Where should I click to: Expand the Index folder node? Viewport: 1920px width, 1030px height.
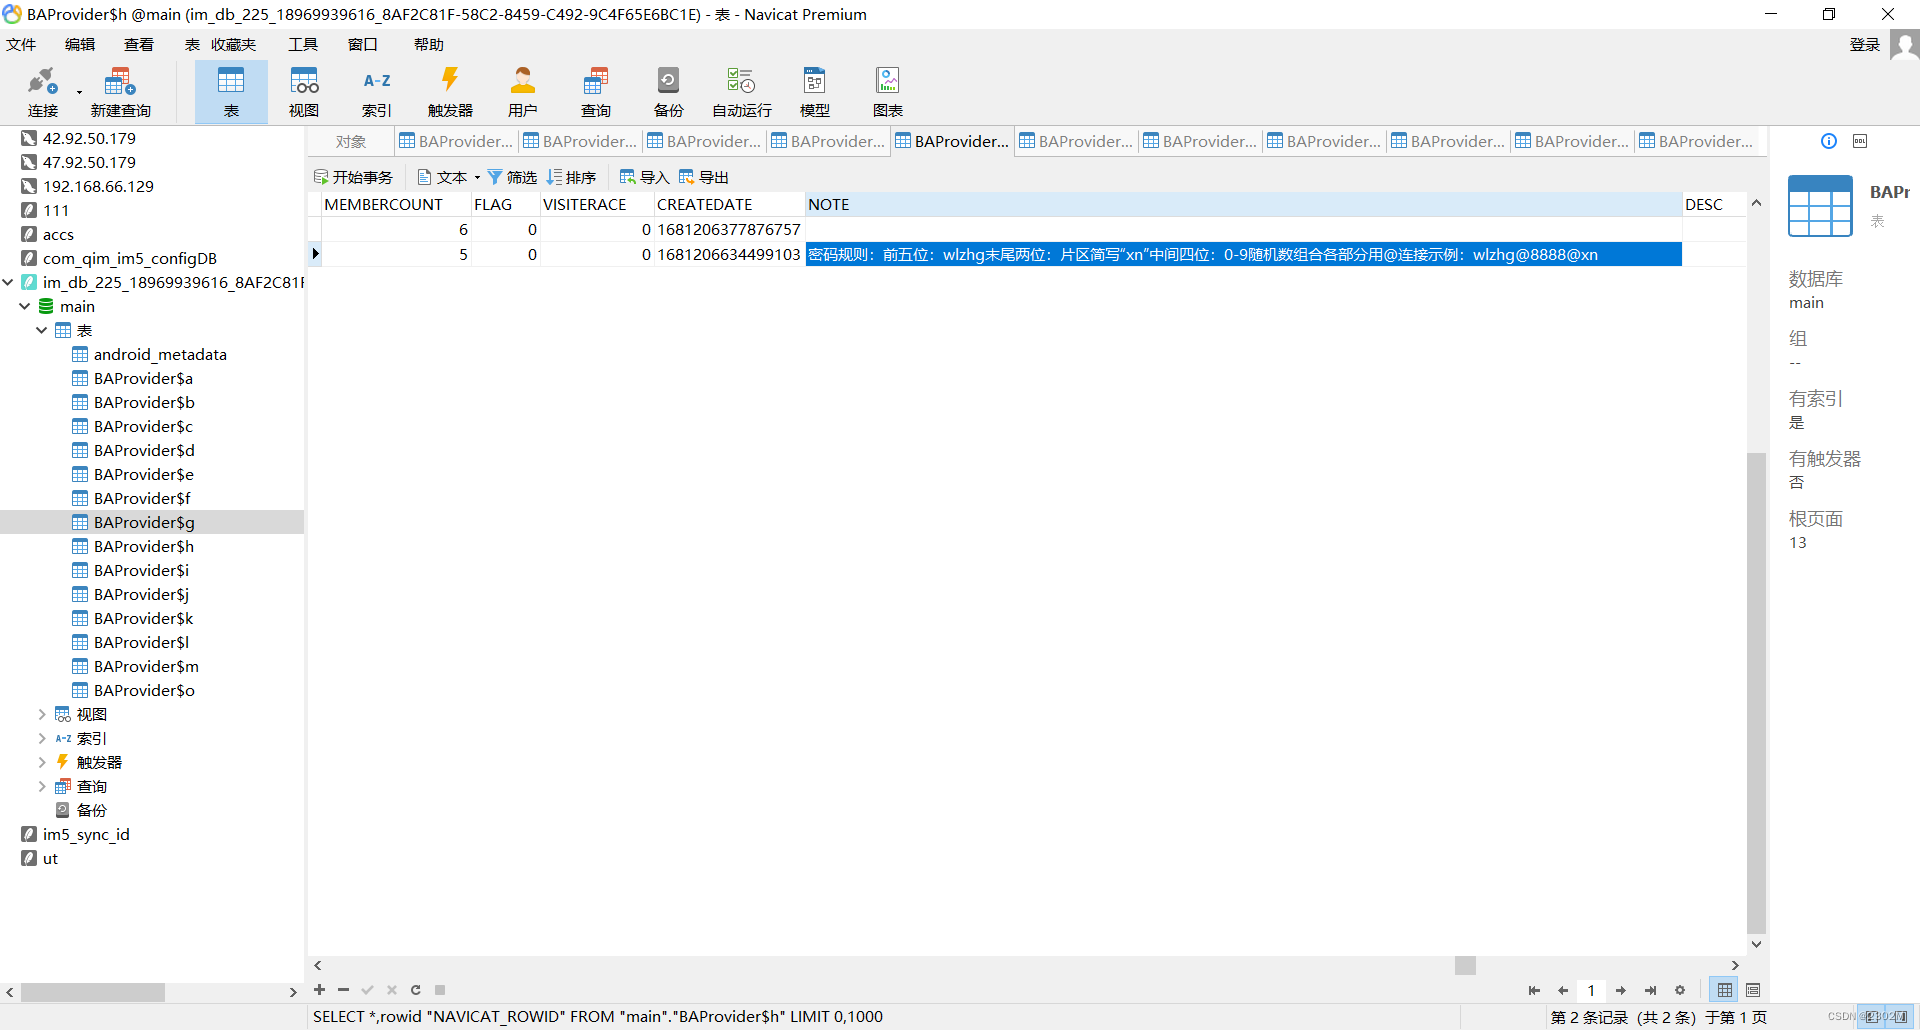pos(42,738)
